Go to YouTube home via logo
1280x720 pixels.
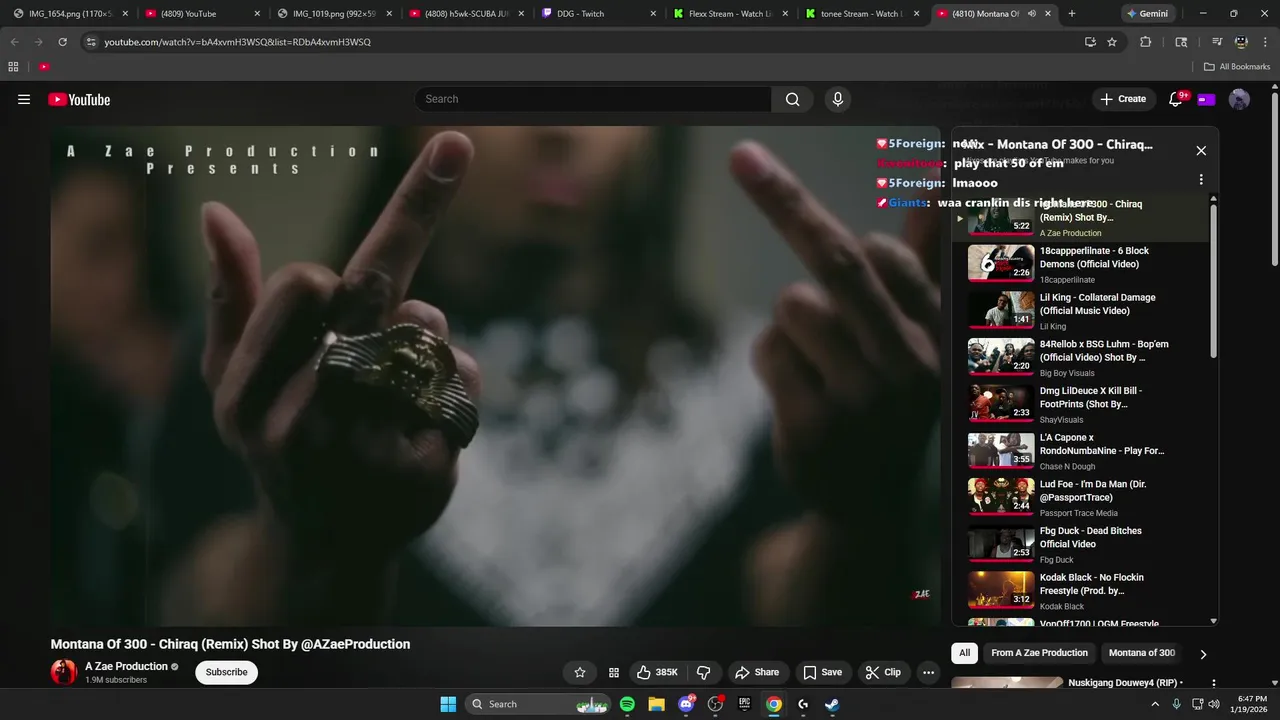pyautogui.click(x=79, y=99)
